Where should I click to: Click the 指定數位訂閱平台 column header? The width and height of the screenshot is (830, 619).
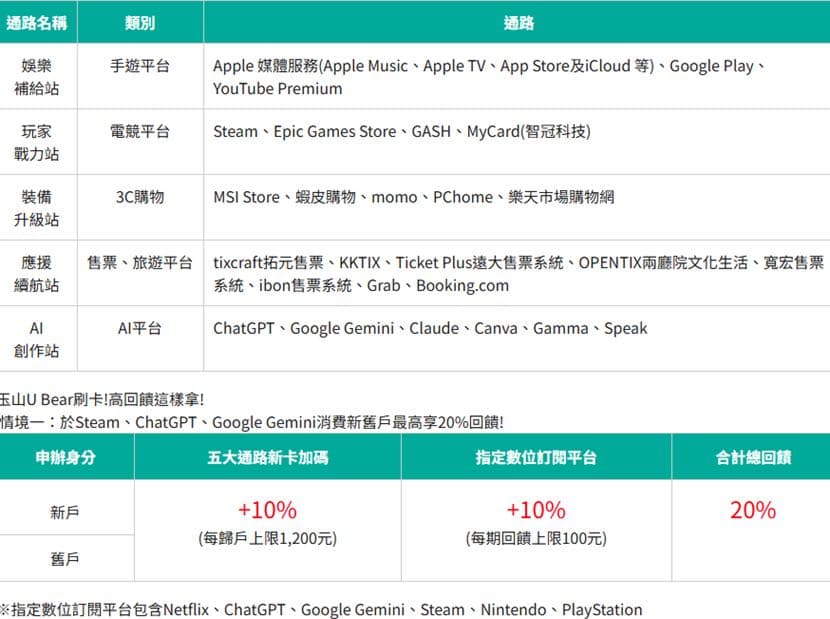click(x=536, y=457)
